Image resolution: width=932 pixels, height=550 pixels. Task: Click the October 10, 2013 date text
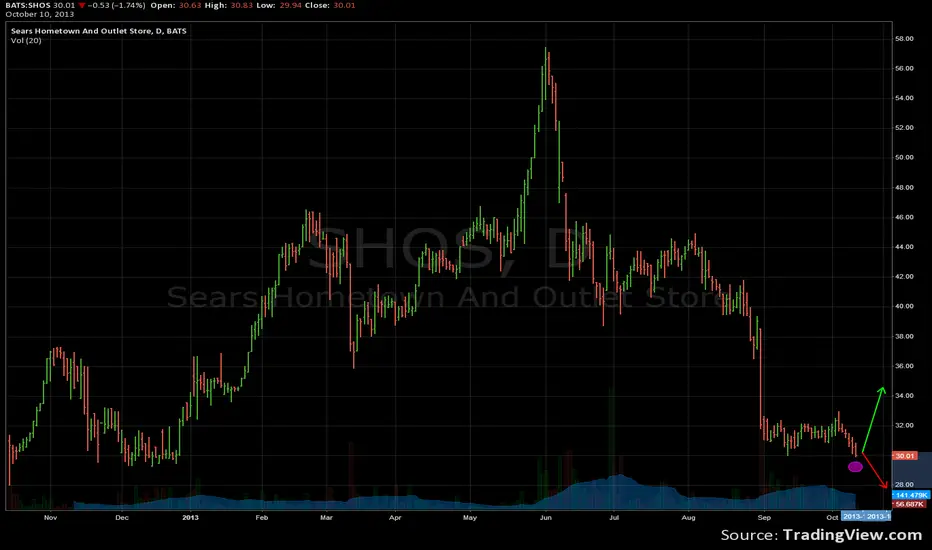tap(40, 14)
